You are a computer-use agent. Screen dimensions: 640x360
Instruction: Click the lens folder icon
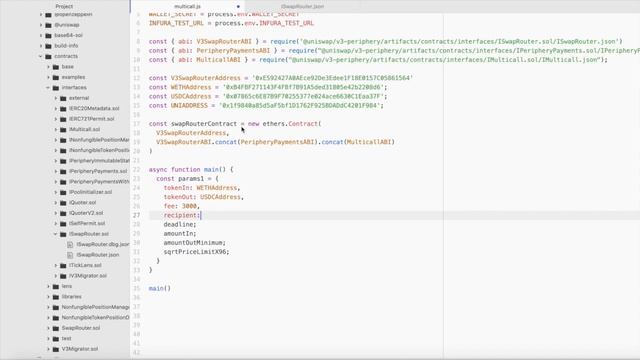click(x=56, y=287)
